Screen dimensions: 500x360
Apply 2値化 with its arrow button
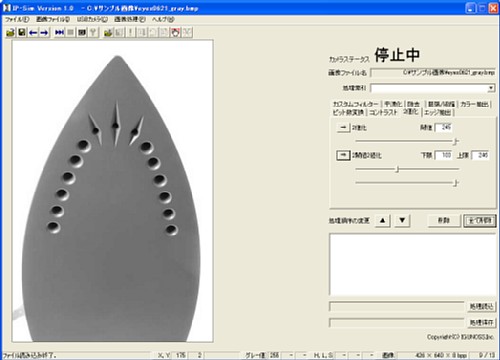click(343, 127)
